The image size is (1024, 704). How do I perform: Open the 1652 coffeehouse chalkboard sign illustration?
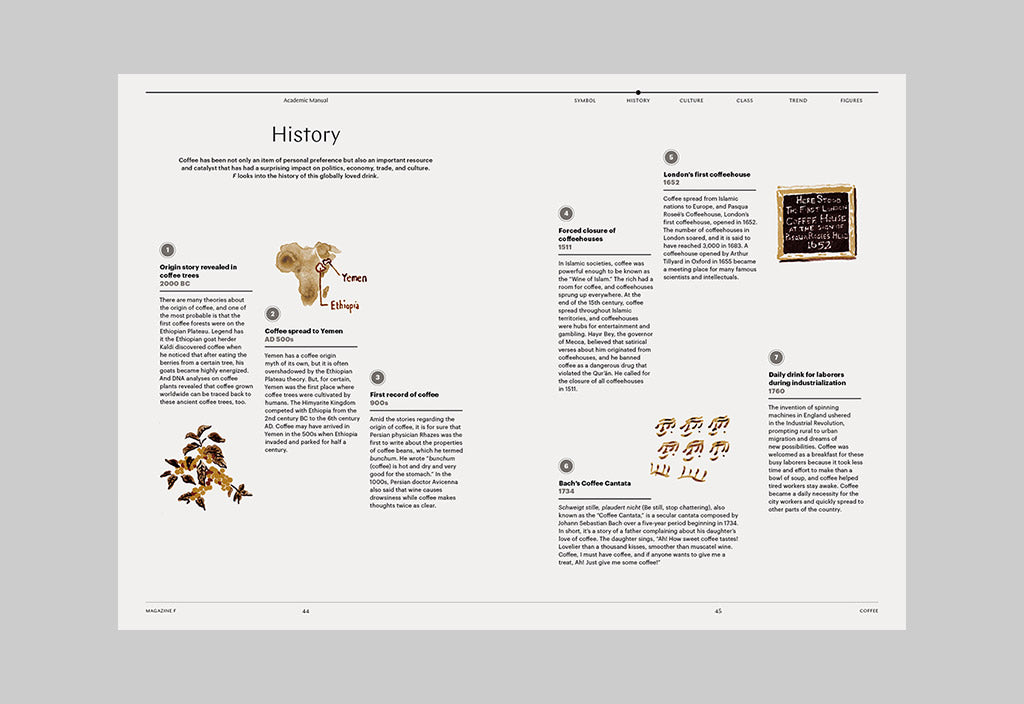click(816, 222)
